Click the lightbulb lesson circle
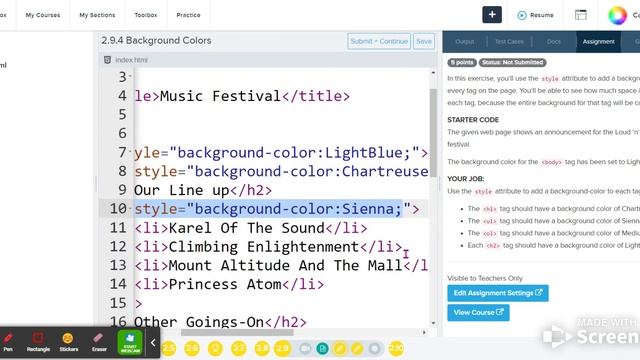Image resolution: width=640 pixels, height=360 pixels. click(x=215, y=349)
